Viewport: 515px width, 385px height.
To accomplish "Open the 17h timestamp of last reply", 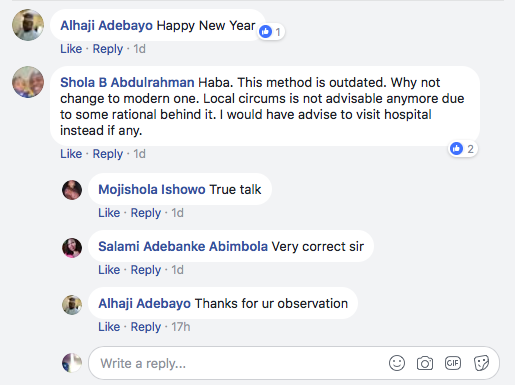I will [x=181, y=327].
